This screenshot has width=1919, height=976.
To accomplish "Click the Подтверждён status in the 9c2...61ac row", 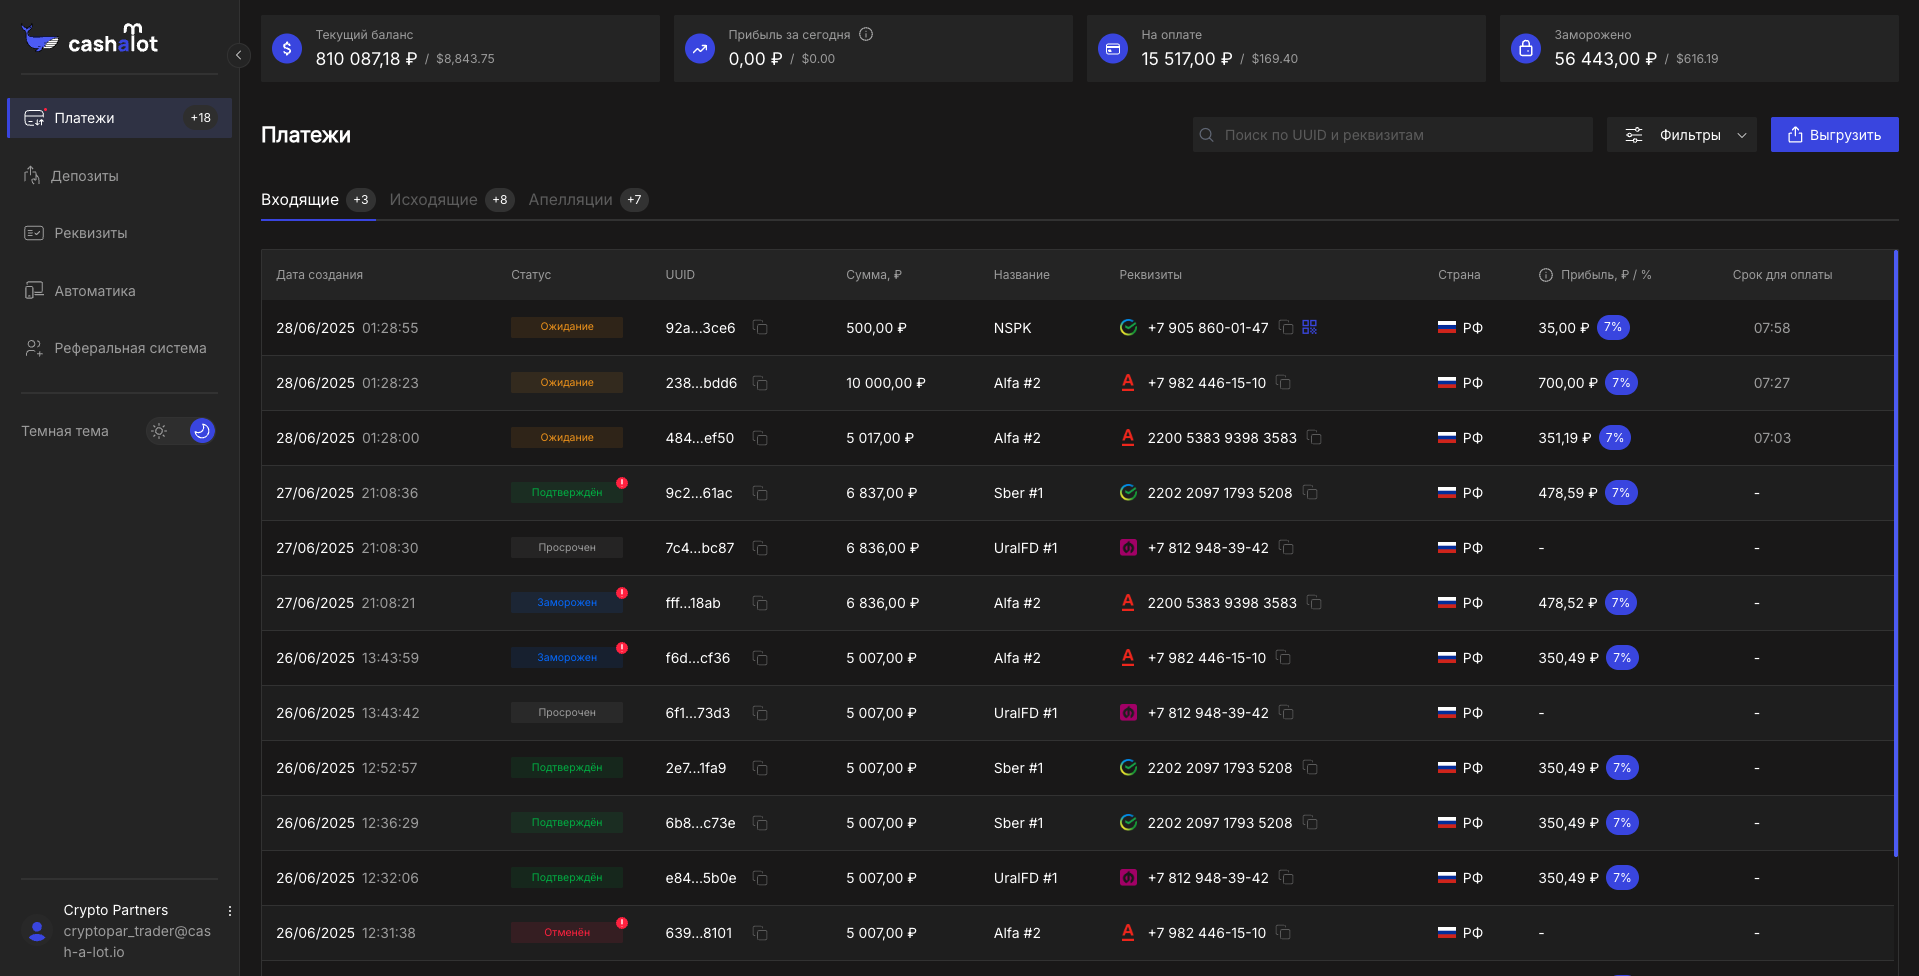I will click(x=567, y=493).
